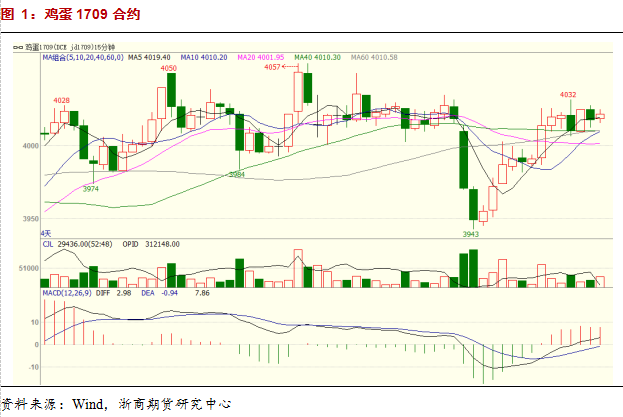Click the MA5 4019.40 indicator value

[149, 58]
